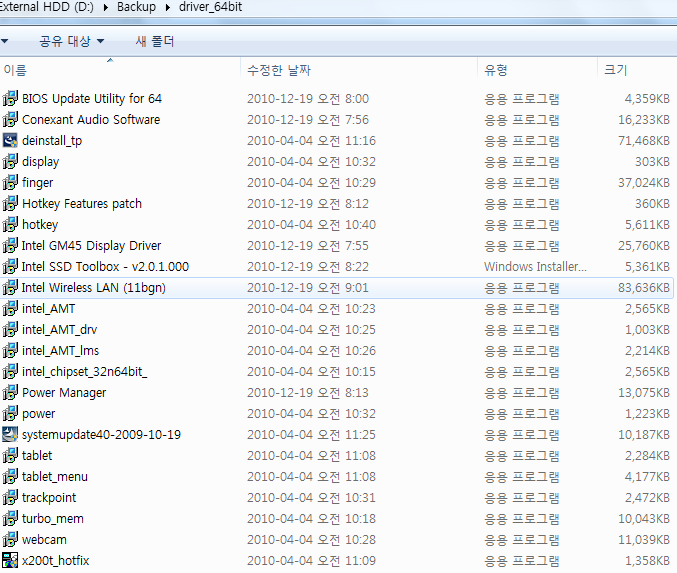Navigate to the Backup breadcrumb folder

click(x=136, y=7)
